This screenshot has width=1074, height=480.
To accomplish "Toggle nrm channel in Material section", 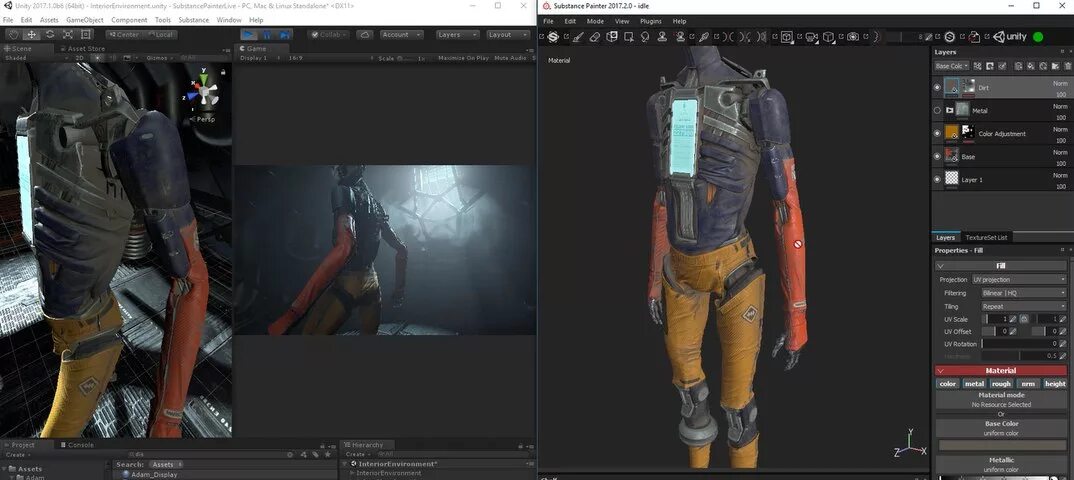I will point(1028,383).
